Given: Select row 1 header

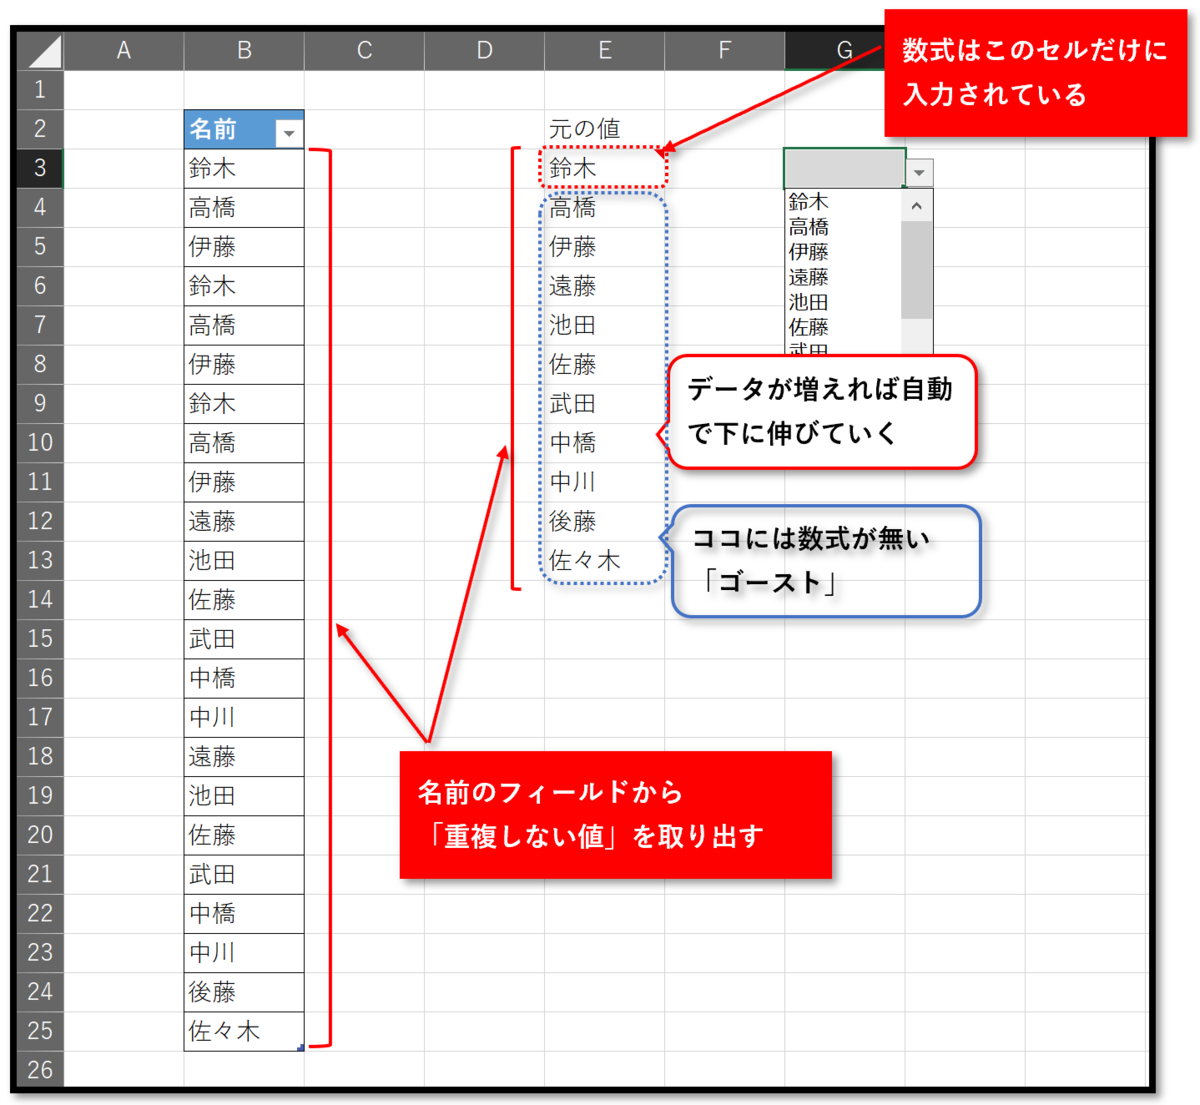Looking at the screenshot, I should (40, 89).
